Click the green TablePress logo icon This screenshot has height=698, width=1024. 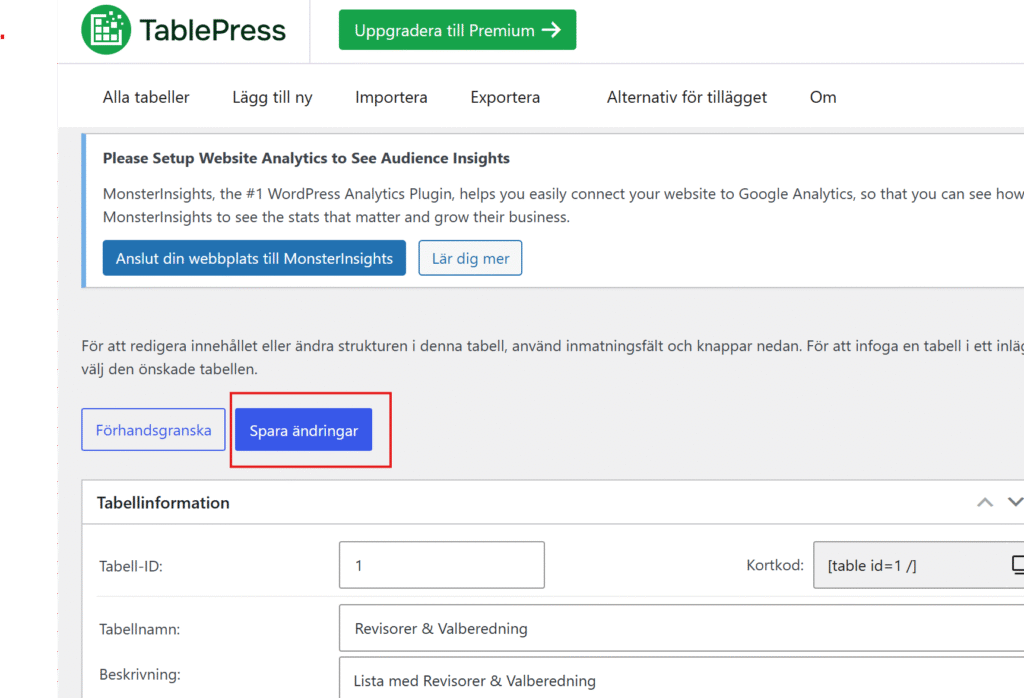click(106, 29)
